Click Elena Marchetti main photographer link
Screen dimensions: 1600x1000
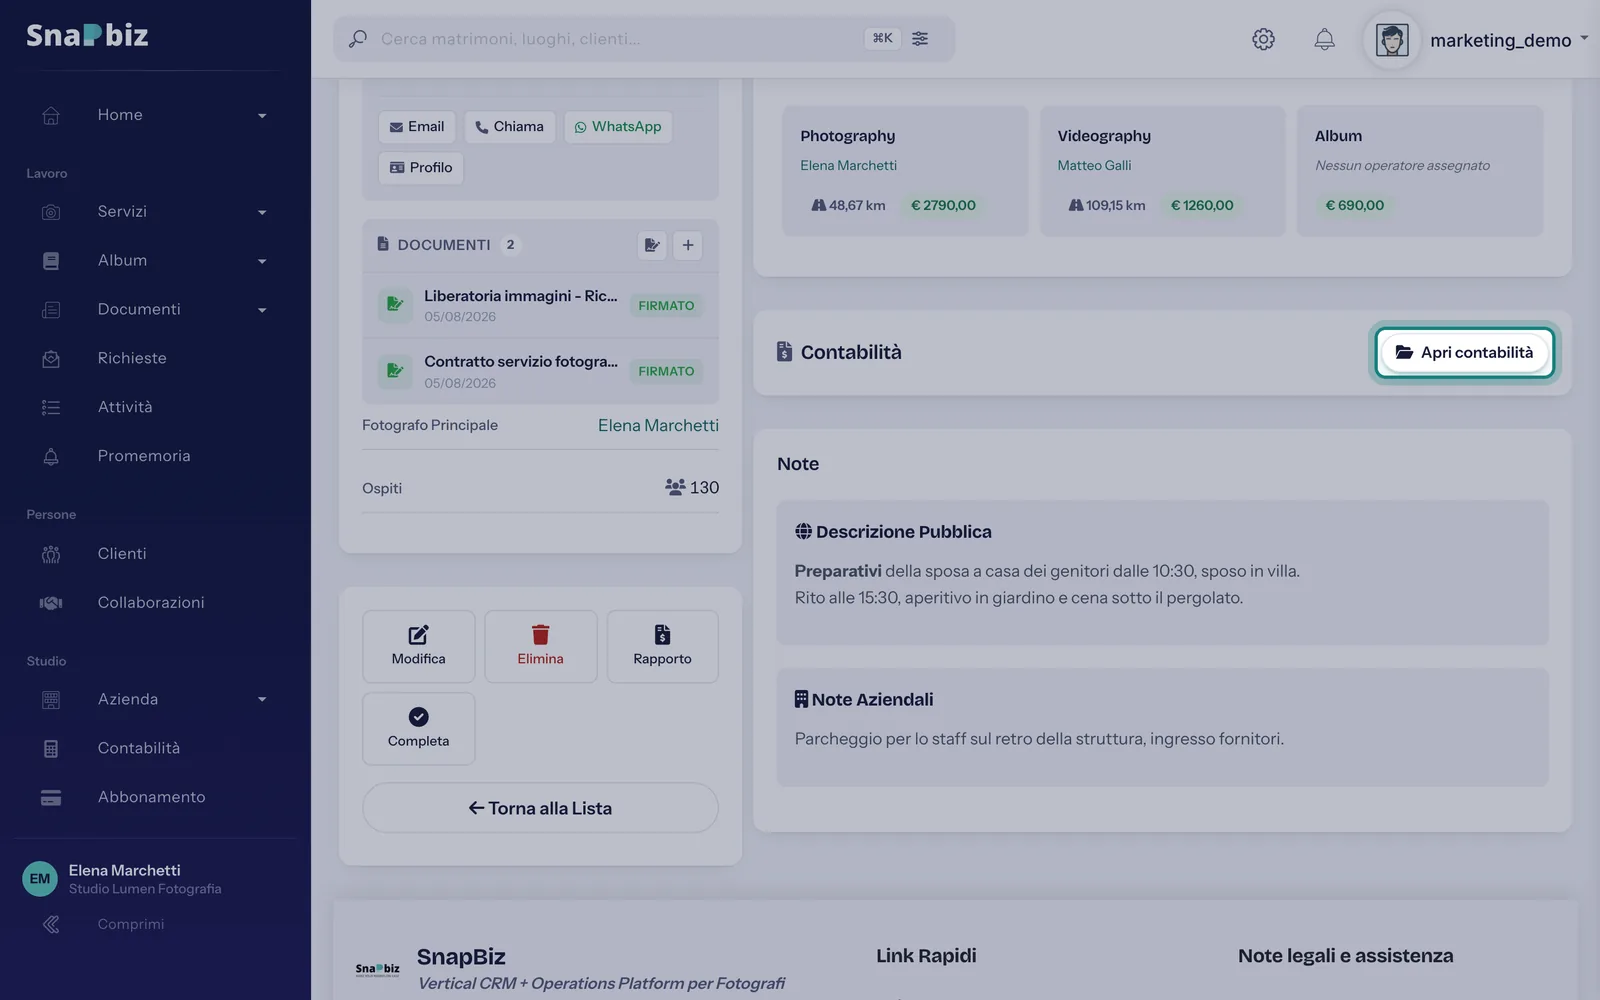[x=658, y=425]
